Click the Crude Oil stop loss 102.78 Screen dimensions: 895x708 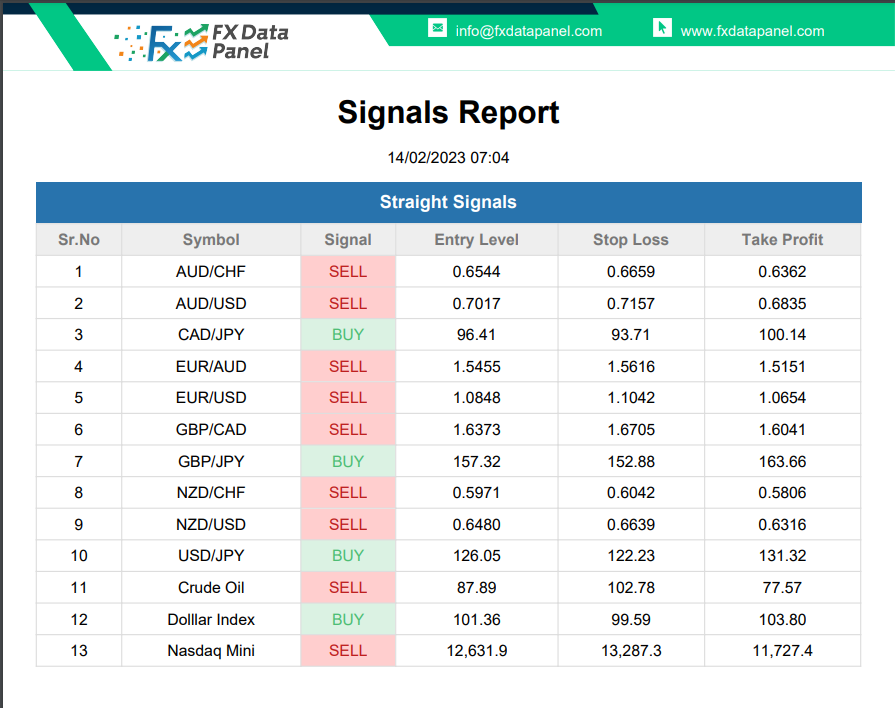[631, 588]
